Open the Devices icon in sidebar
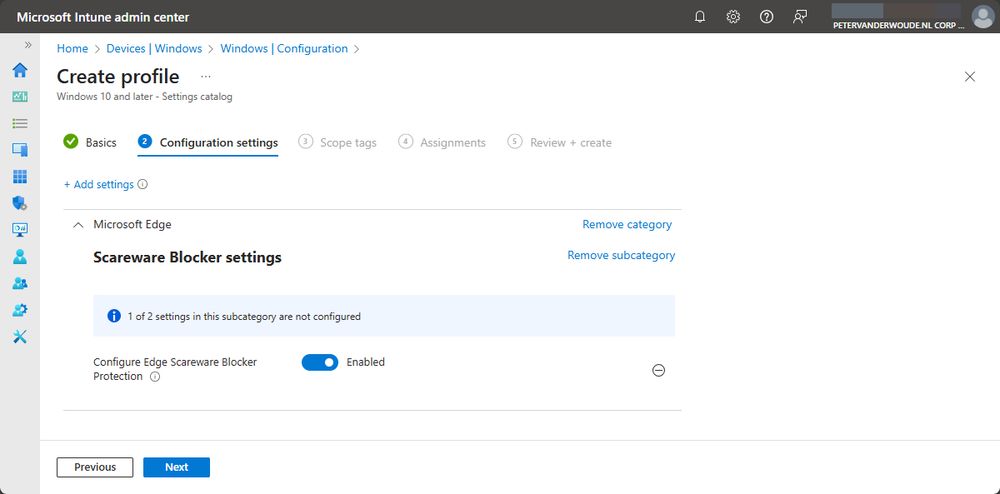The height and width of the screenshot is (494, 1000). [x=20, y=150]
